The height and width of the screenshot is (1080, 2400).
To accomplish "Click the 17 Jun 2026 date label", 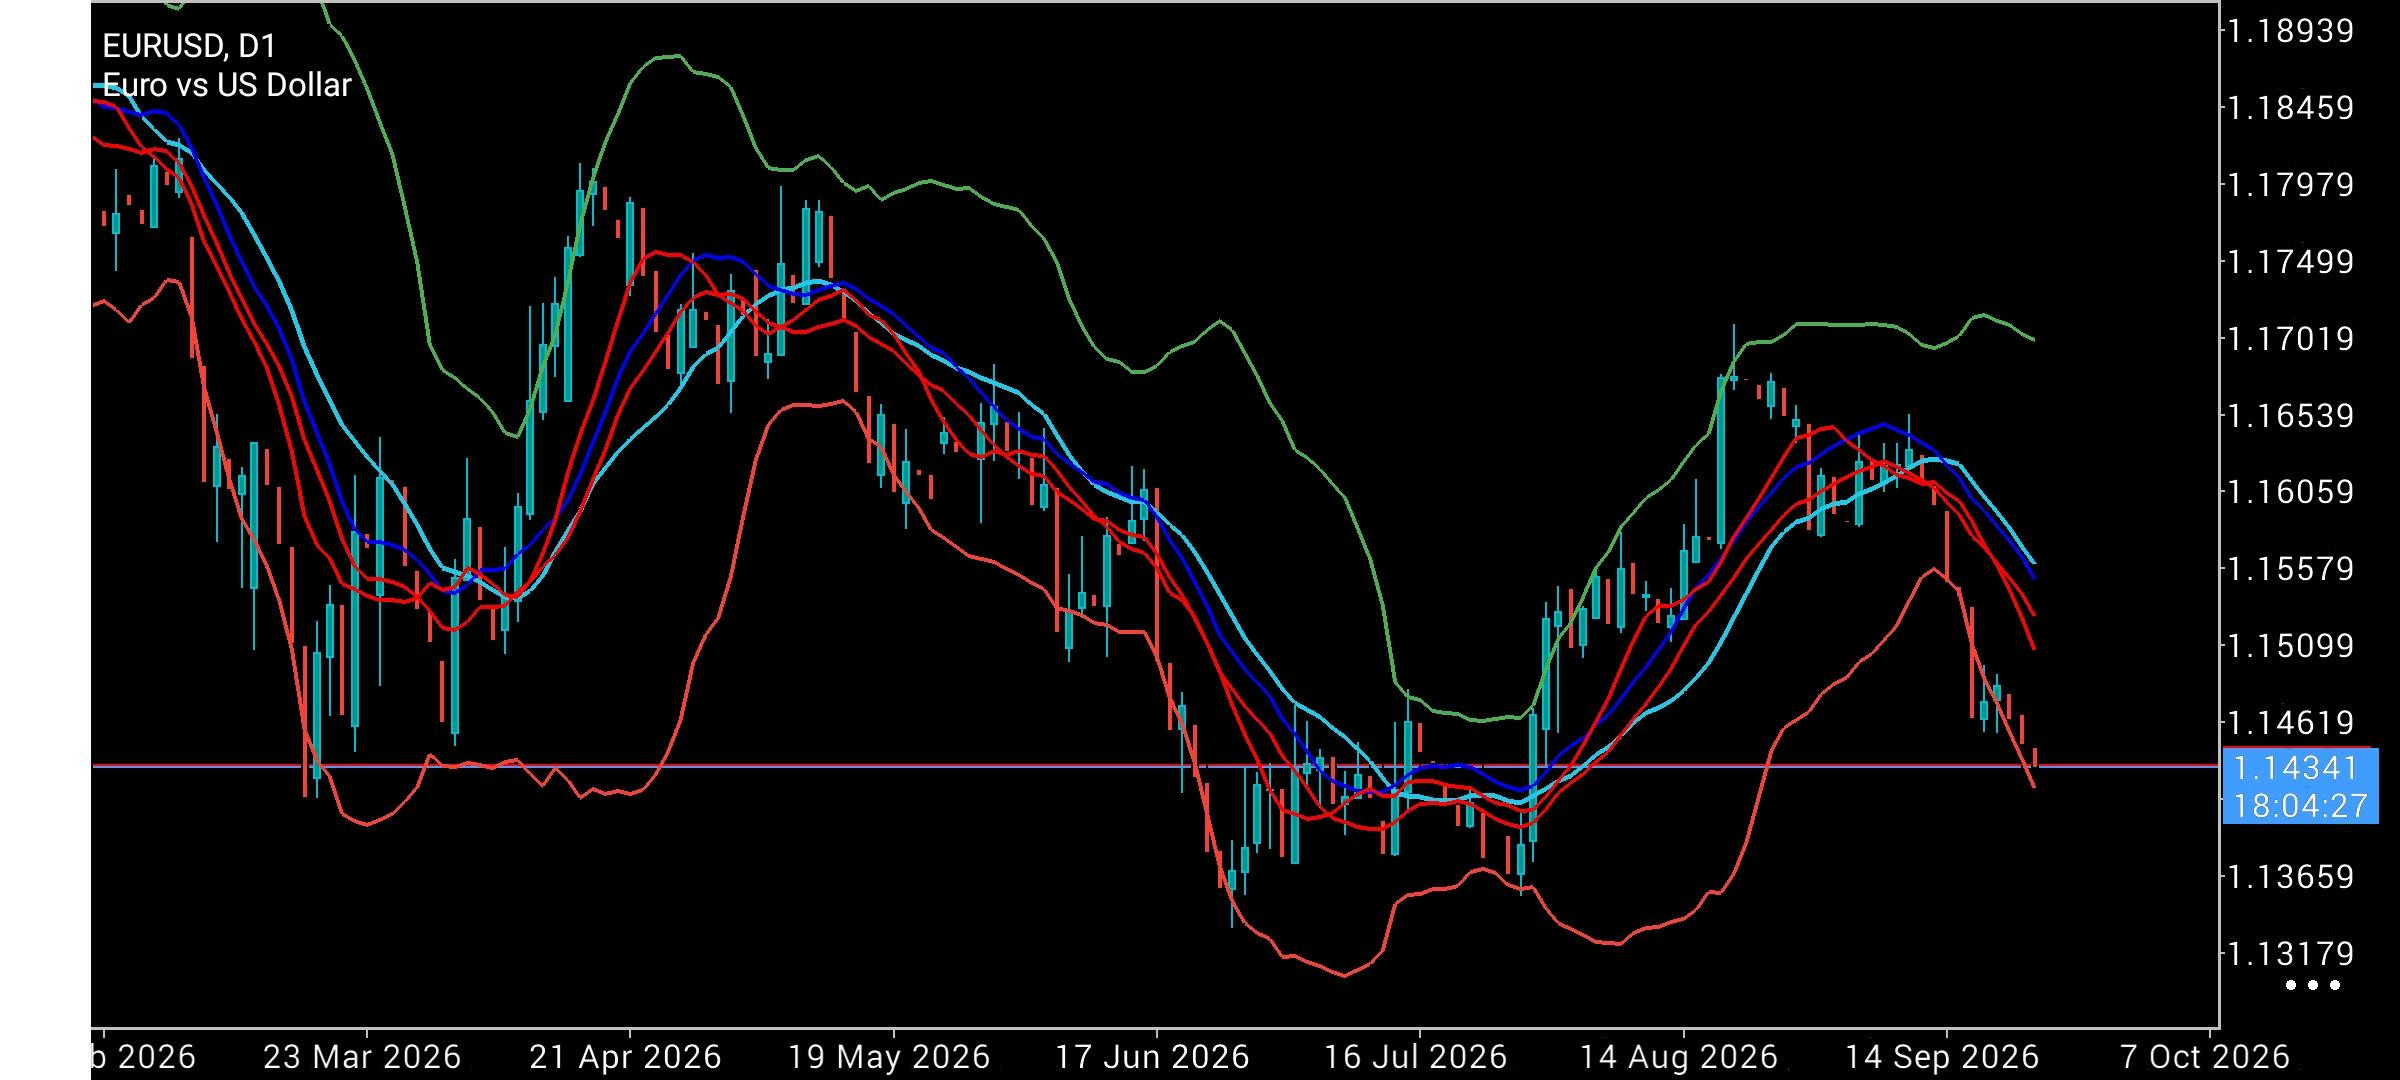I will 1153,1057.
